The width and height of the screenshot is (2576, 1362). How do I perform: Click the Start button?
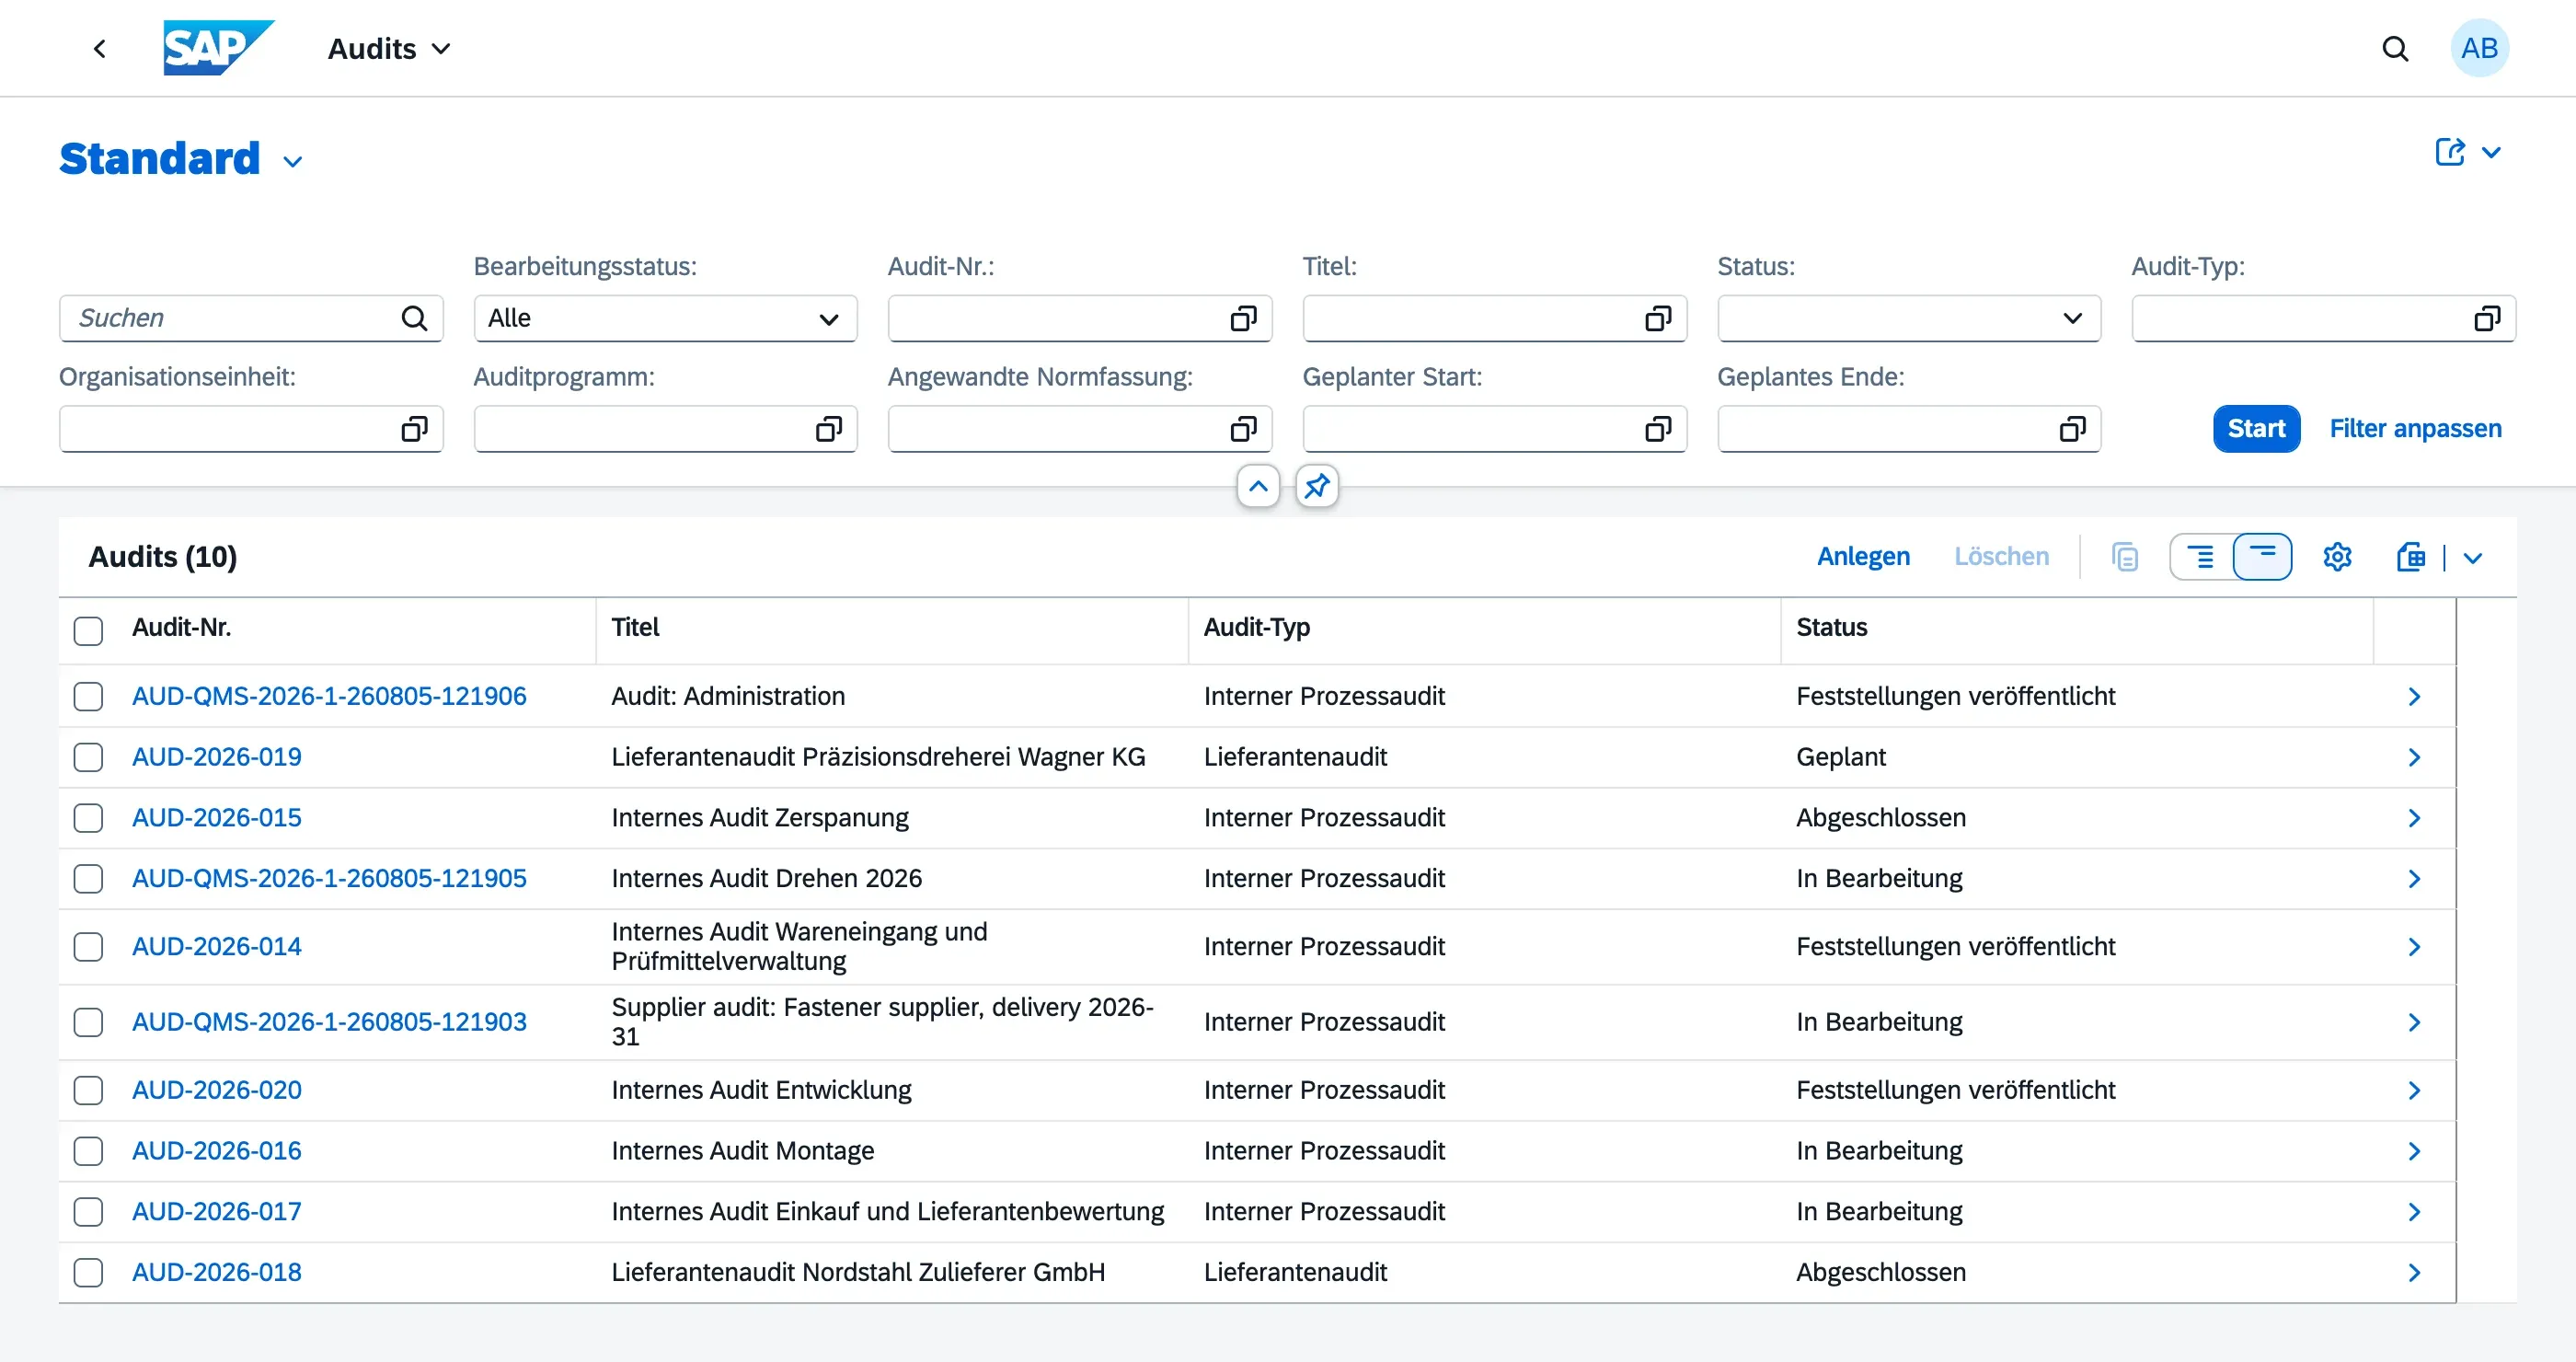[x=2256, y=429]
